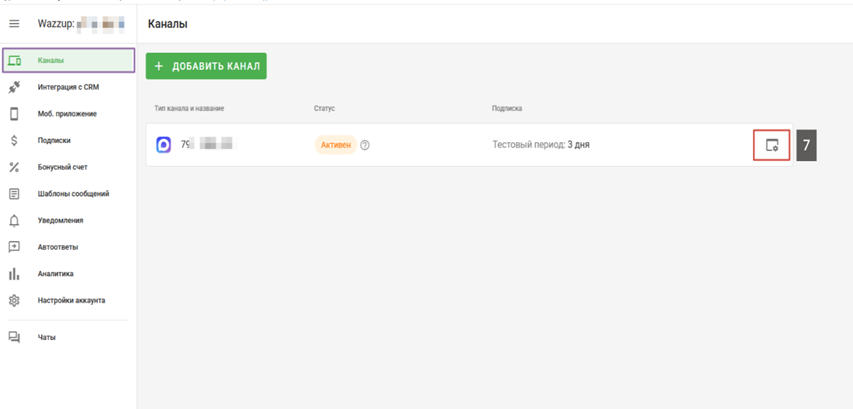Click the Моб. приложение phone icon
The image size is (853, 409).
pyautogui.click(x=14, y=114)
